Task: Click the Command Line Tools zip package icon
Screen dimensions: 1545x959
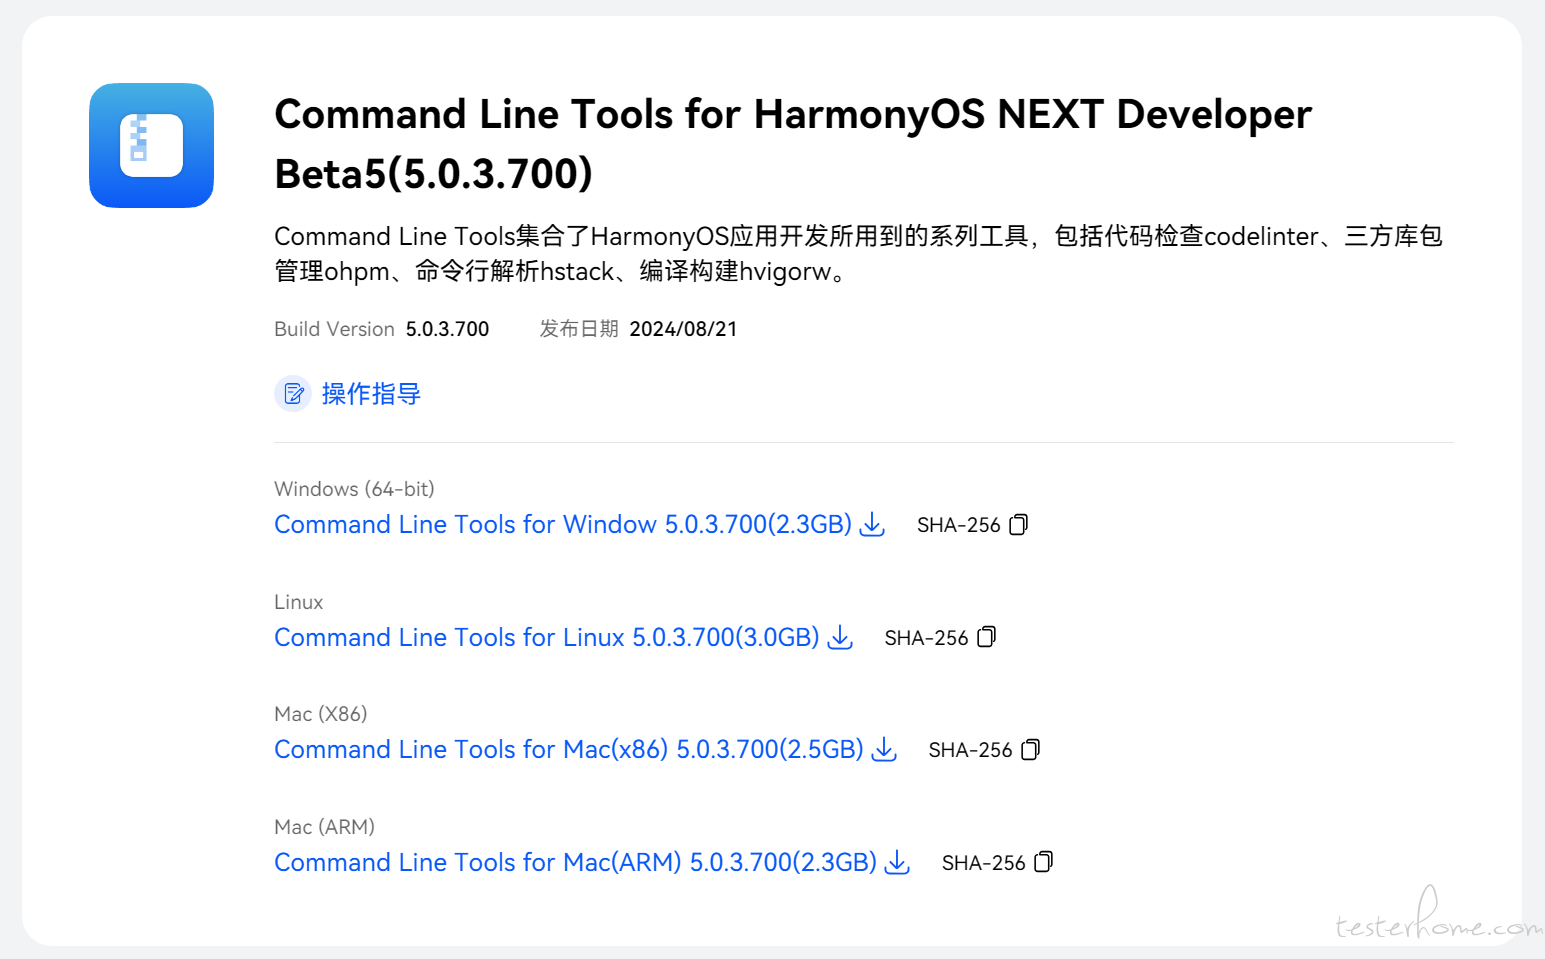Action: pyautogui.click(x=151, y=145)
